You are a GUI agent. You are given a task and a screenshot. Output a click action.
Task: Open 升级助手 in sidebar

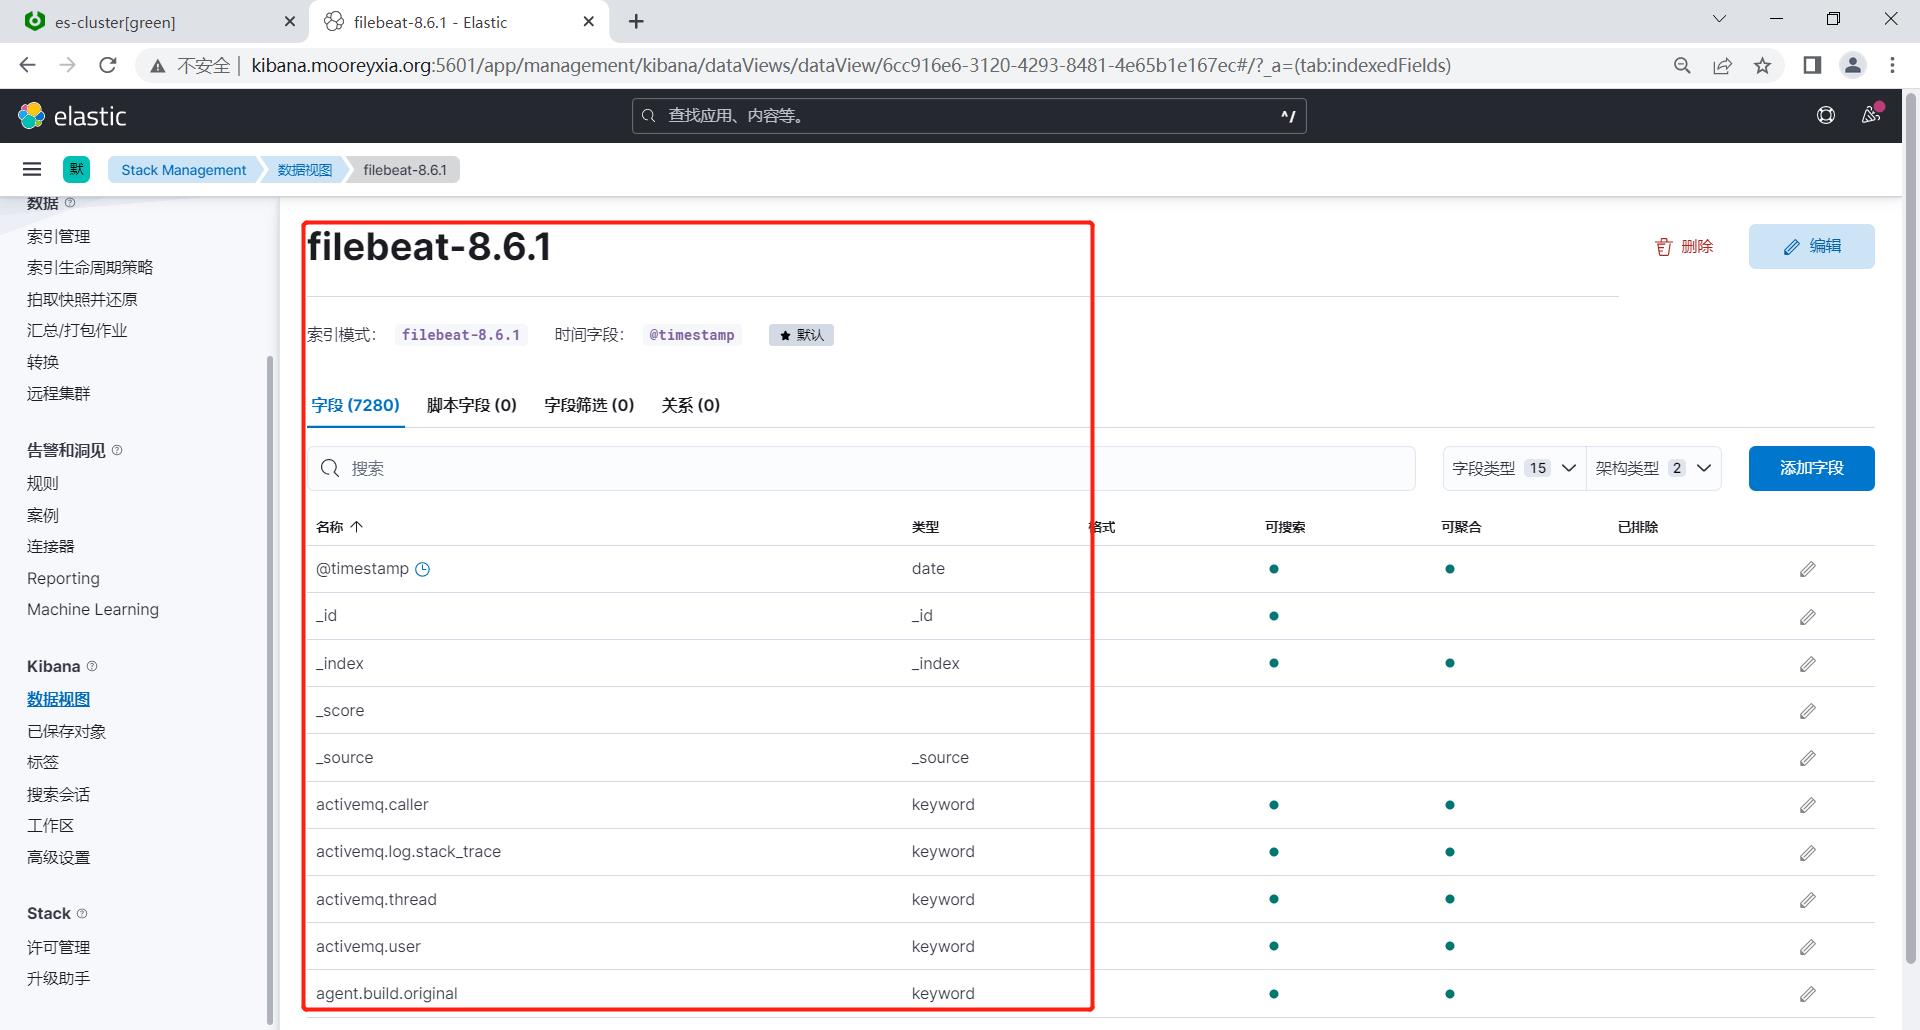(x=59, y=978)
